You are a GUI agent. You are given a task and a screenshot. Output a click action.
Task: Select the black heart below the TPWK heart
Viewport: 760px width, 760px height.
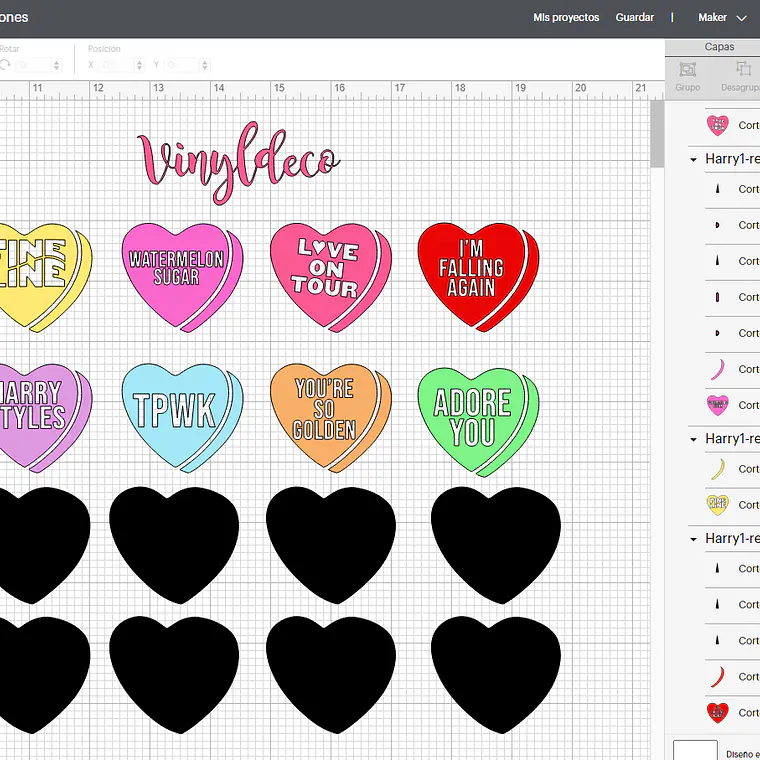174,545
